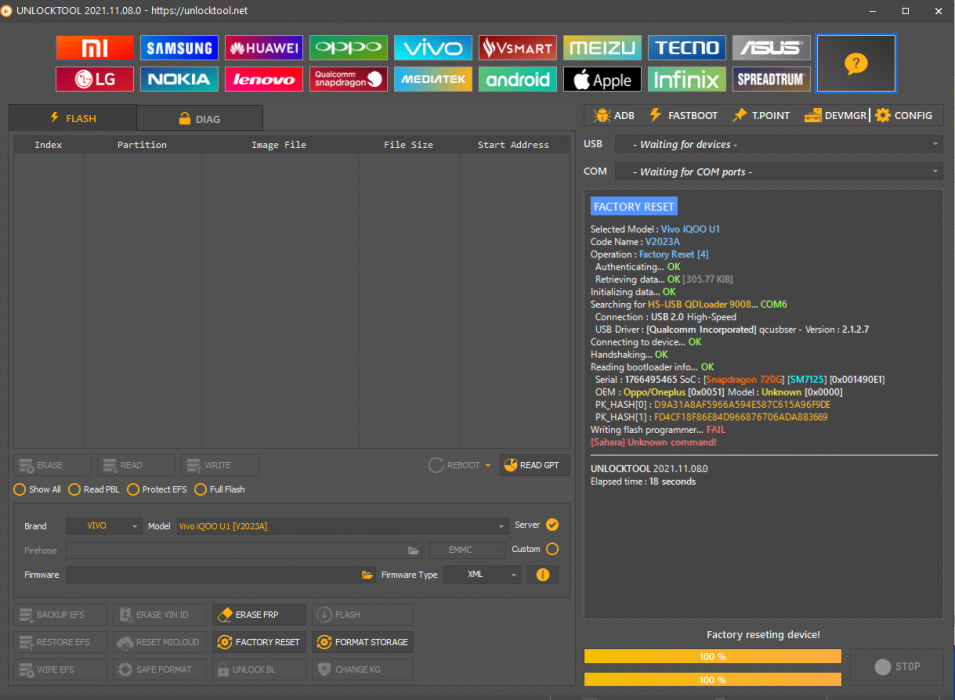
Task: Enable the Custom firehose option
Action: [x=552, y=549]
